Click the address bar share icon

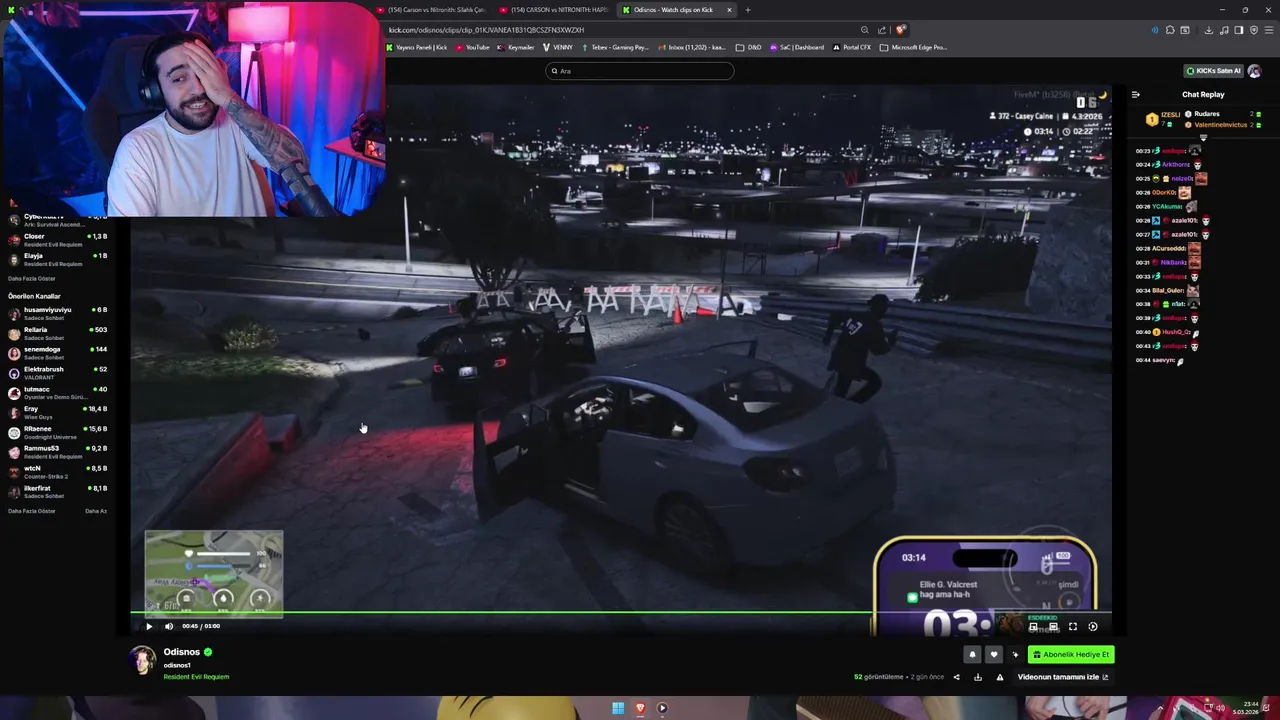pos(882,30)
